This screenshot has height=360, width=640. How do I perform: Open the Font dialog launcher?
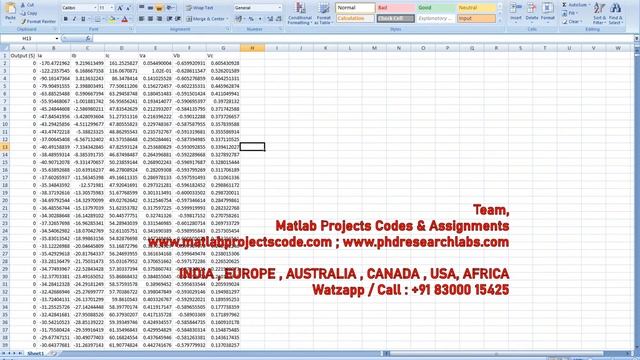(131, 29)
